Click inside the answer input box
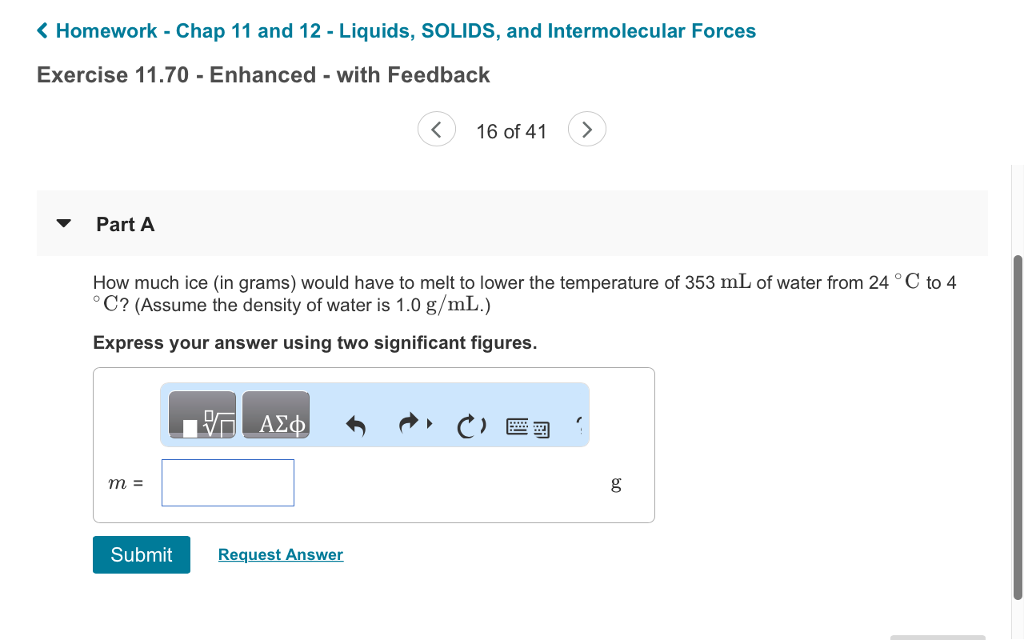This screenshot has height=640, width=1024. click(x=227, y=482)
